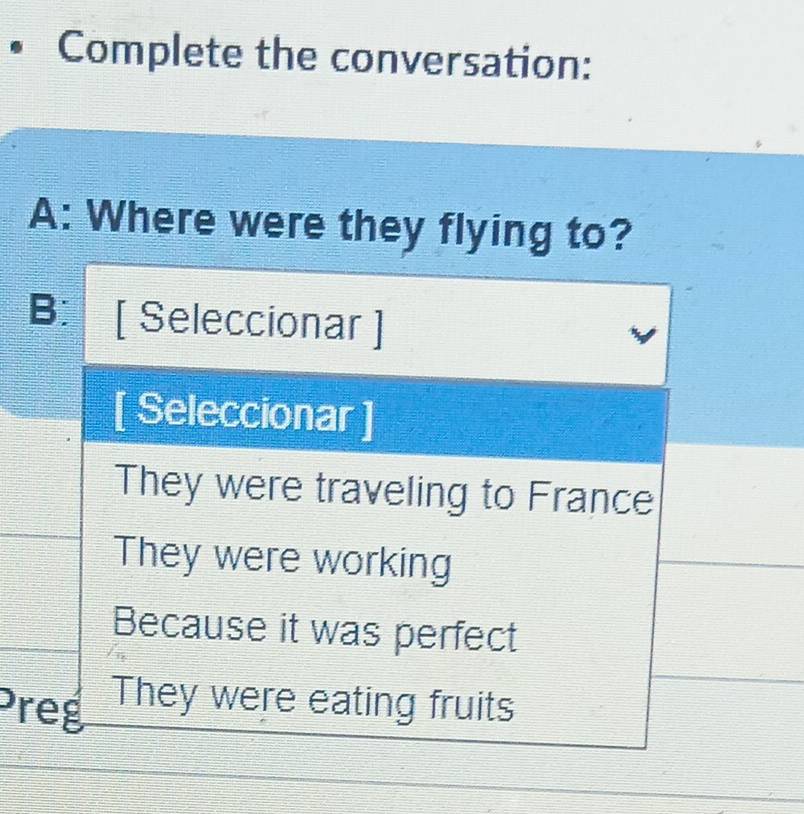Choose "They were eating fruits" option
This screenshot has width=804, height=814.
314,702
